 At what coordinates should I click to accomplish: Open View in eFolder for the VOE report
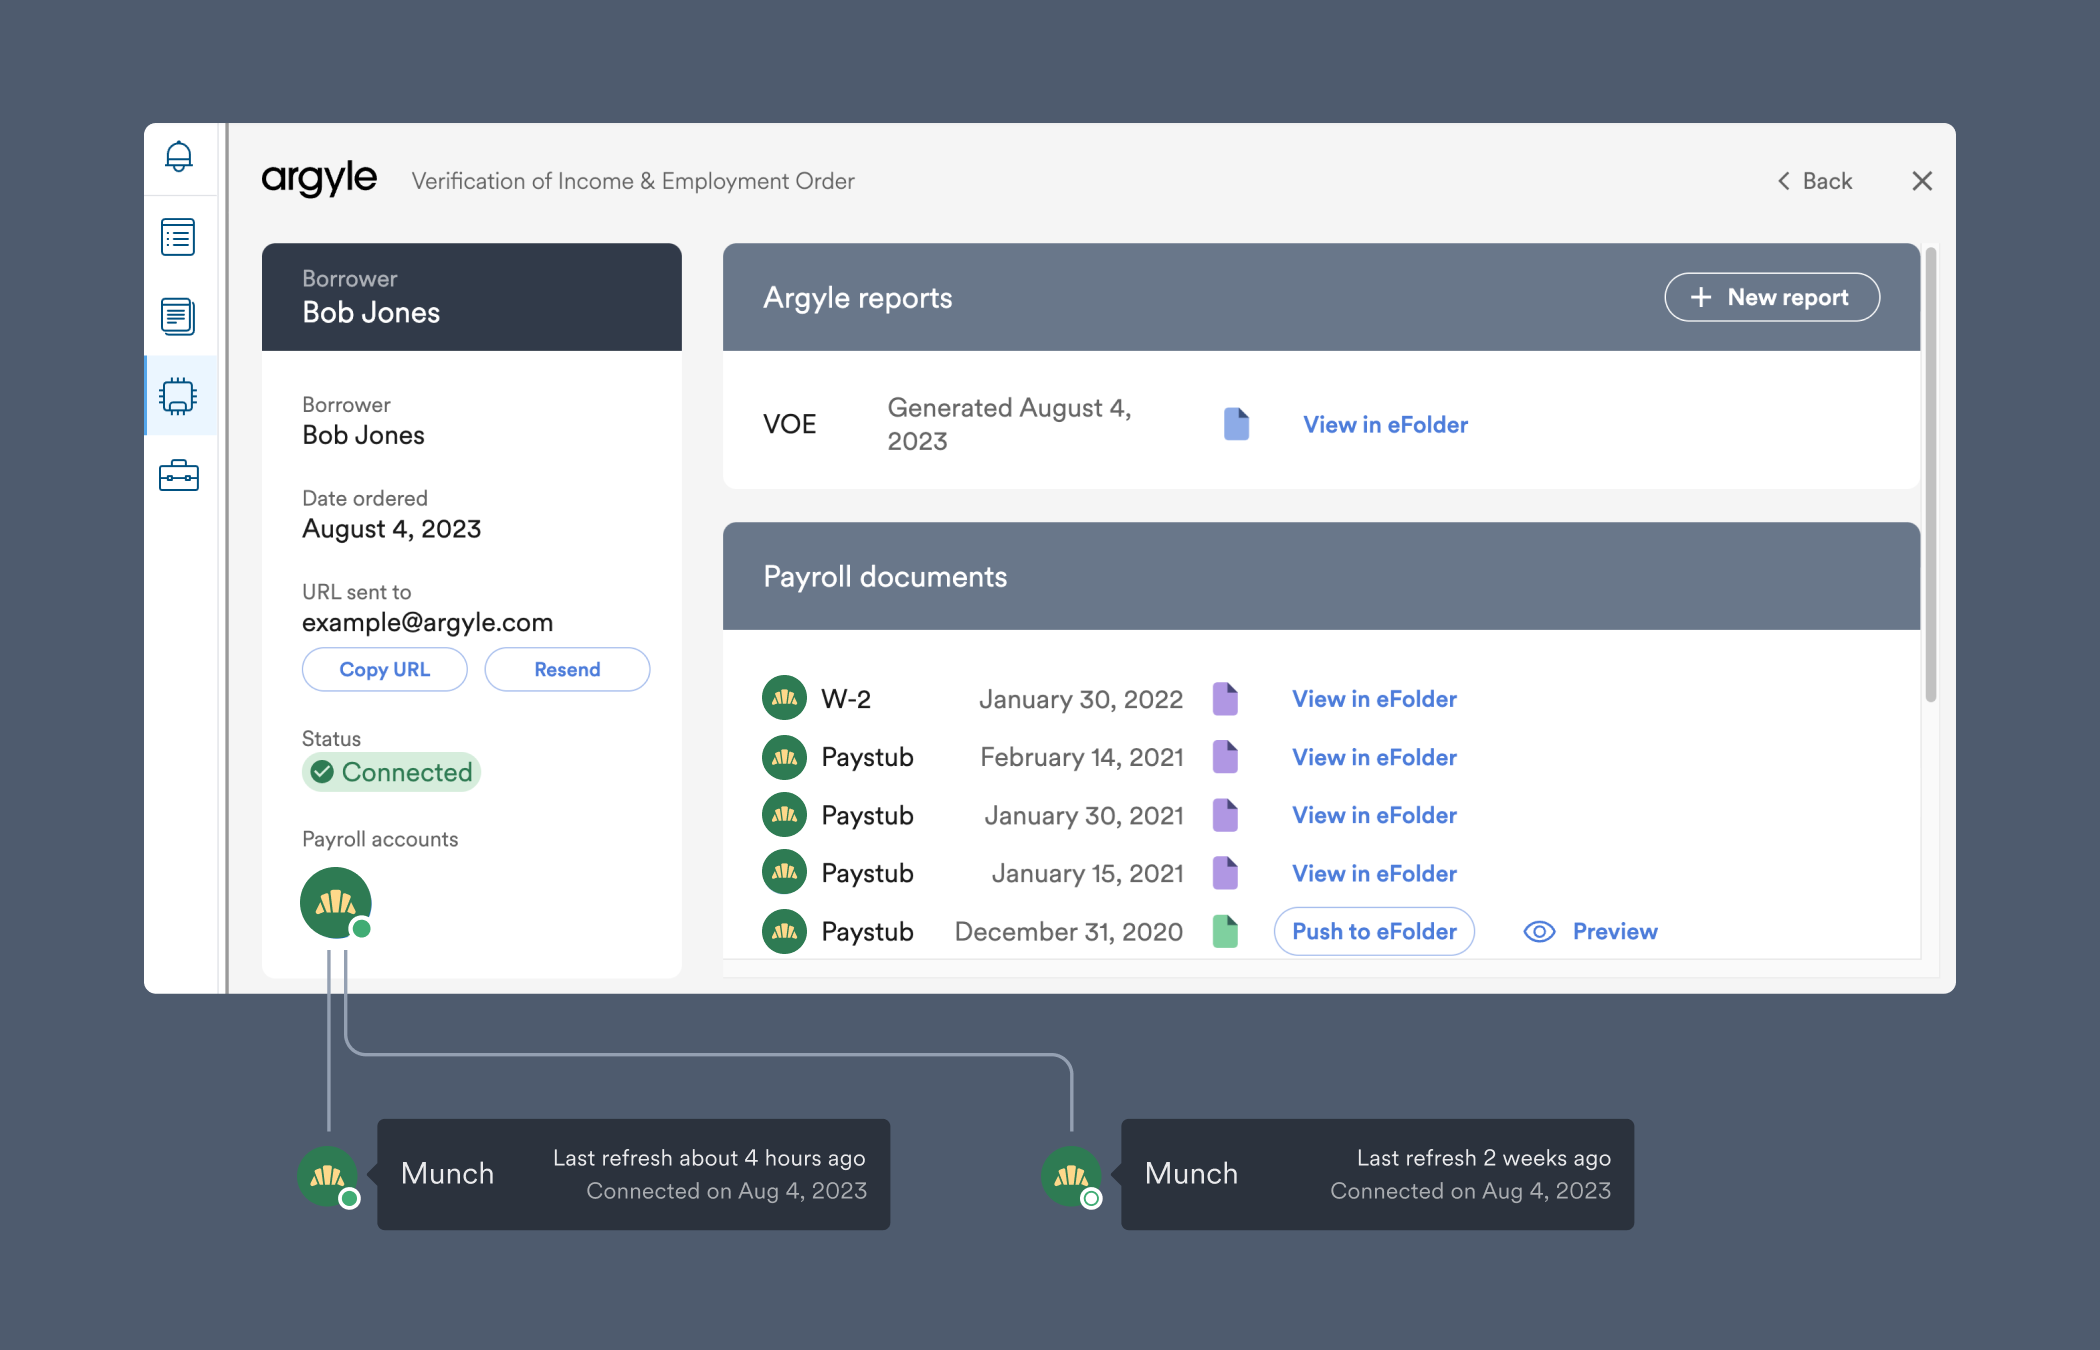(x=1385, y=424)
